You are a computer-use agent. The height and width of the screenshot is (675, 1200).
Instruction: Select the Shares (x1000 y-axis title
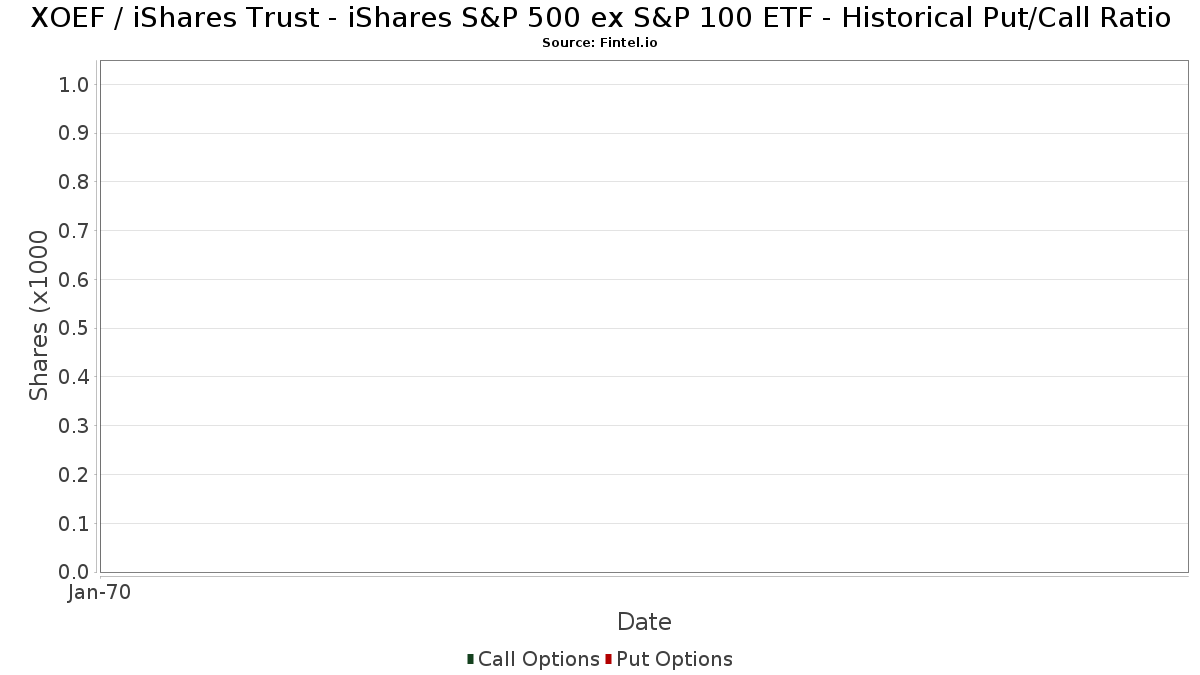tap(39, 315)
